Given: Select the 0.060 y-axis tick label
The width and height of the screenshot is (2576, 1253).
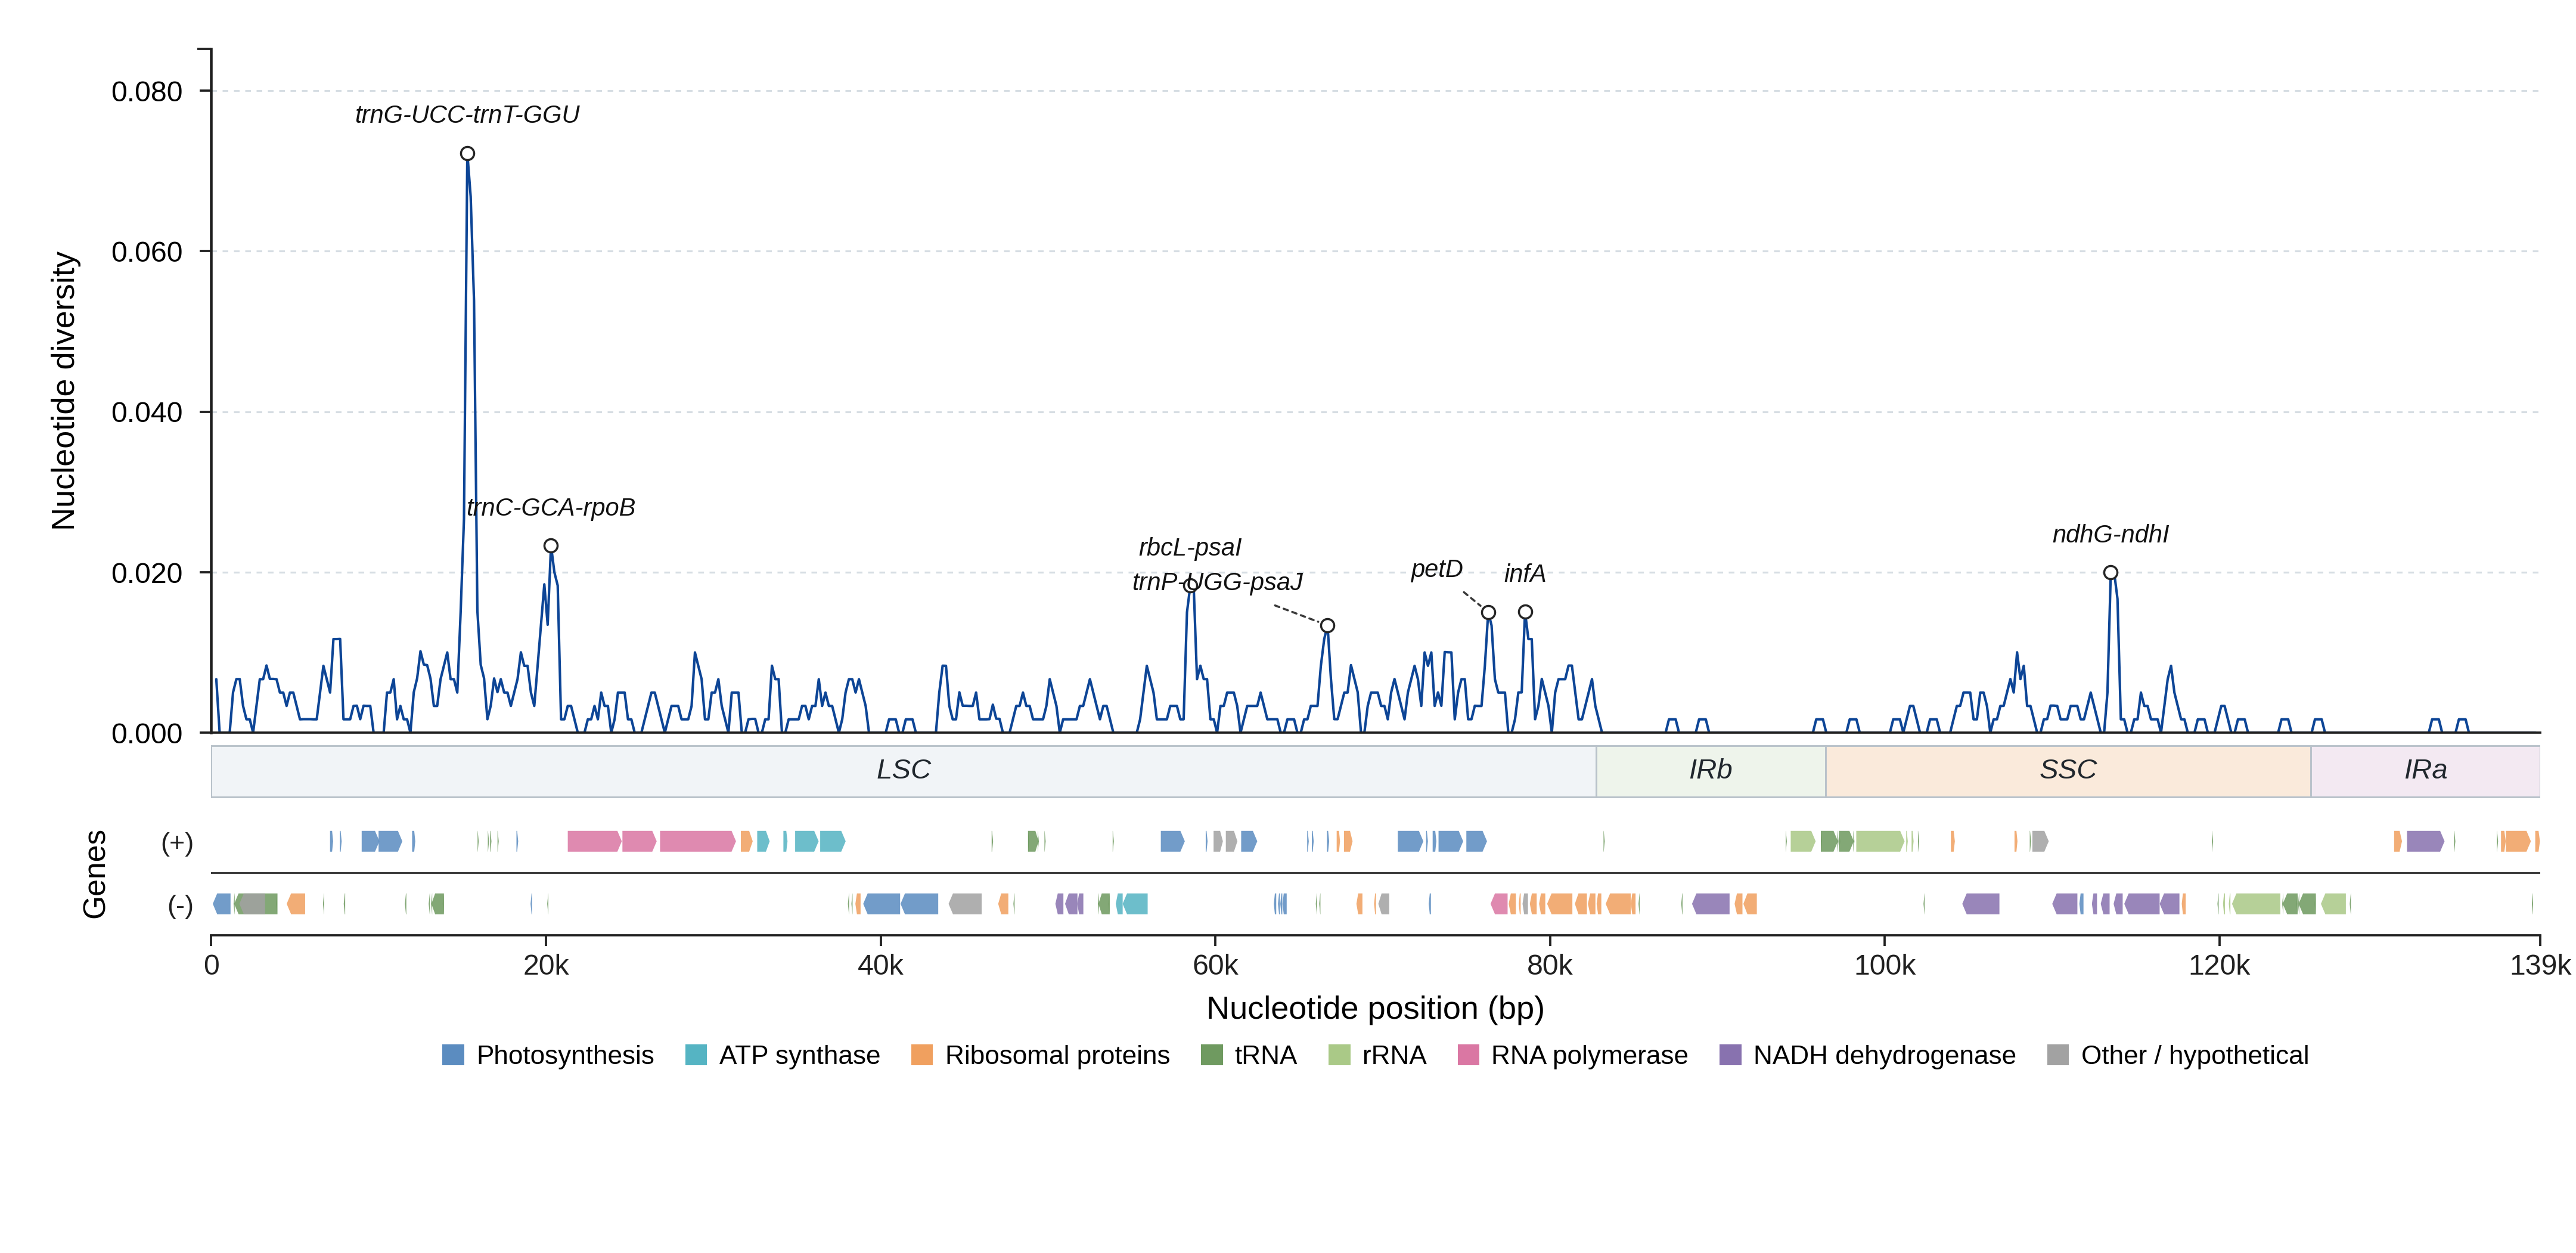Looking at the screenshot, I should click(x=147, y=252).
